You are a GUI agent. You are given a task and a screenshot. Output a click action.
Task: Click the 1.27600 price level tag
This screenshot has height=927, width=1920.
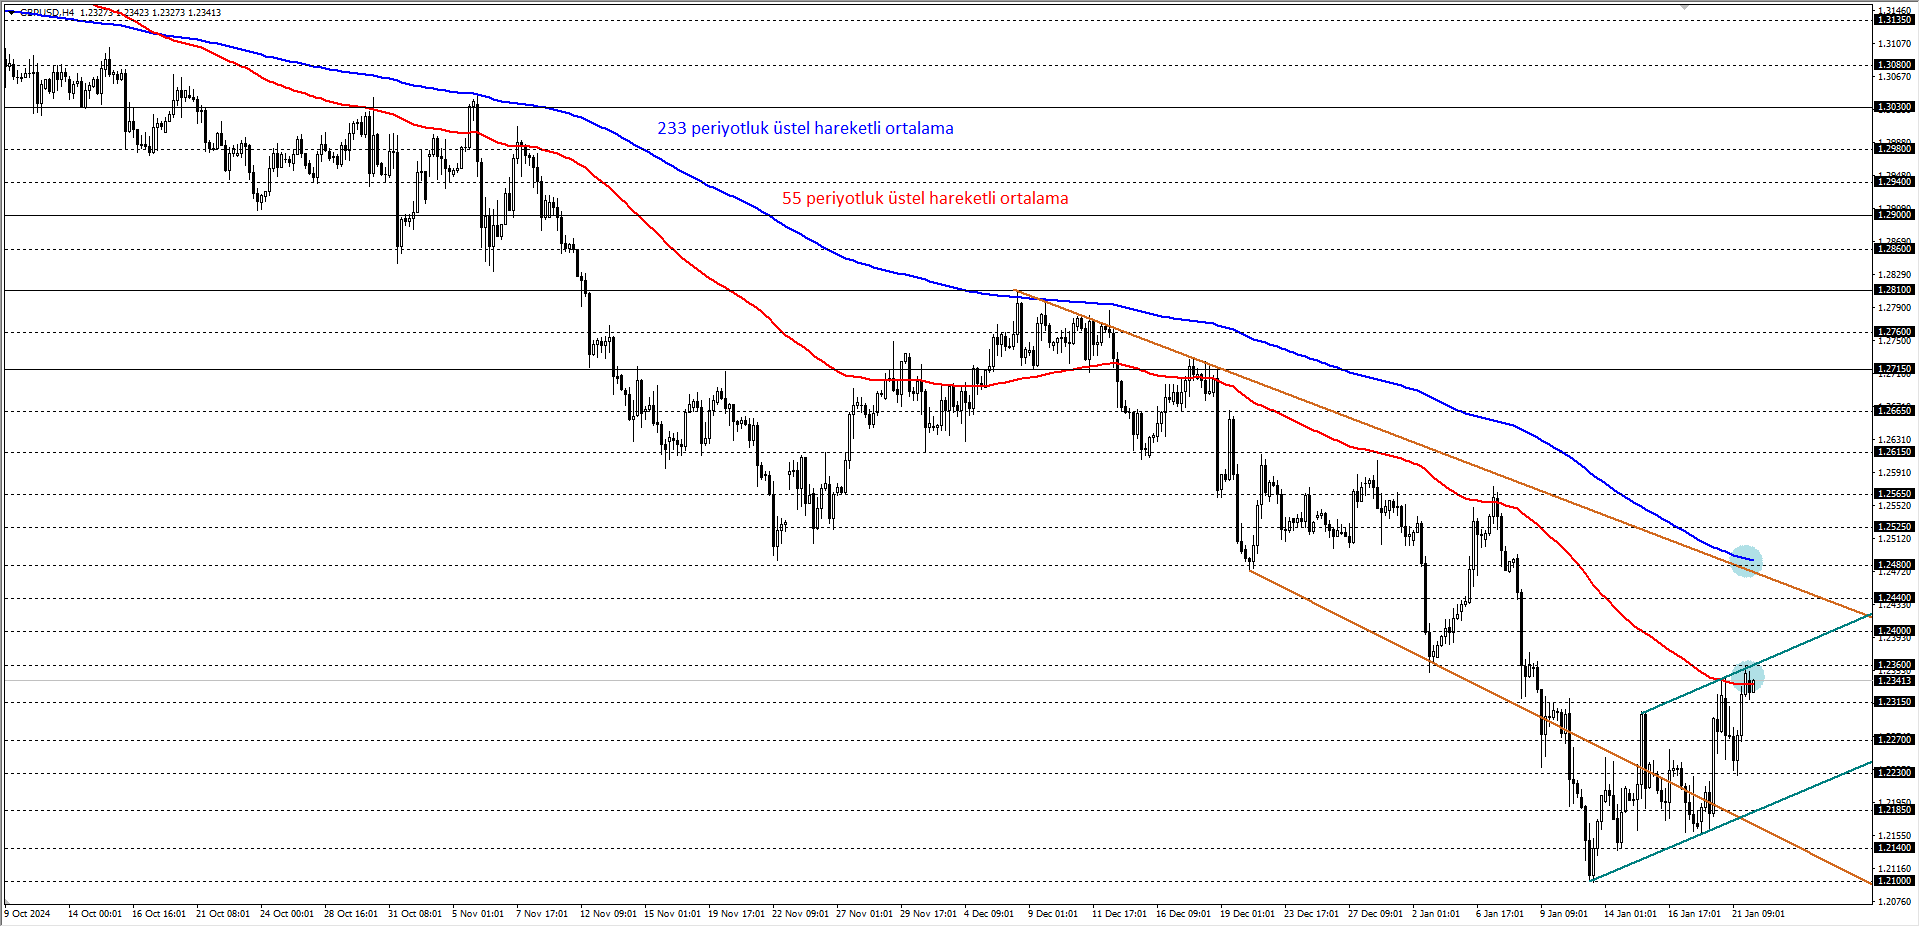click(1894, 332)
